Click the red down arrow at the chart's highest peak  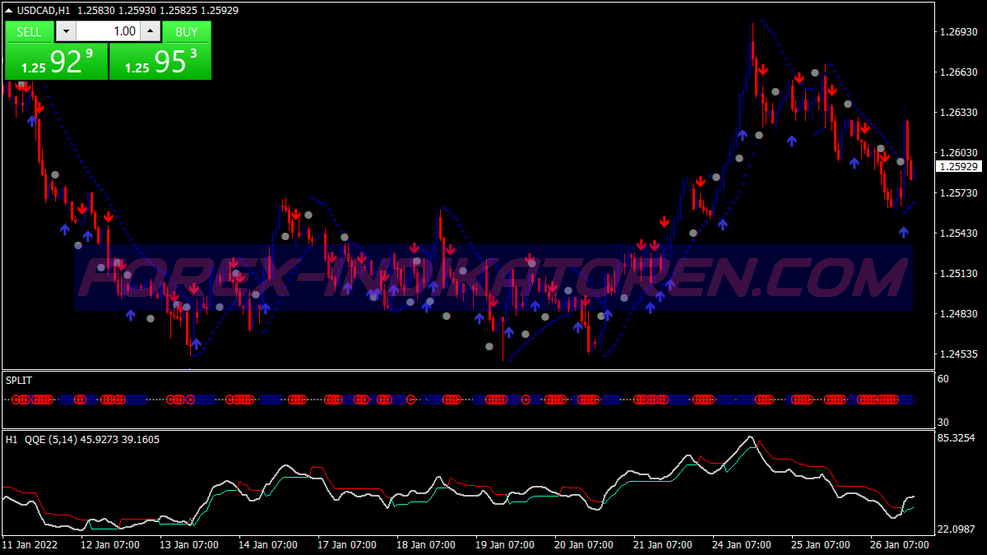tap(763, 70)
